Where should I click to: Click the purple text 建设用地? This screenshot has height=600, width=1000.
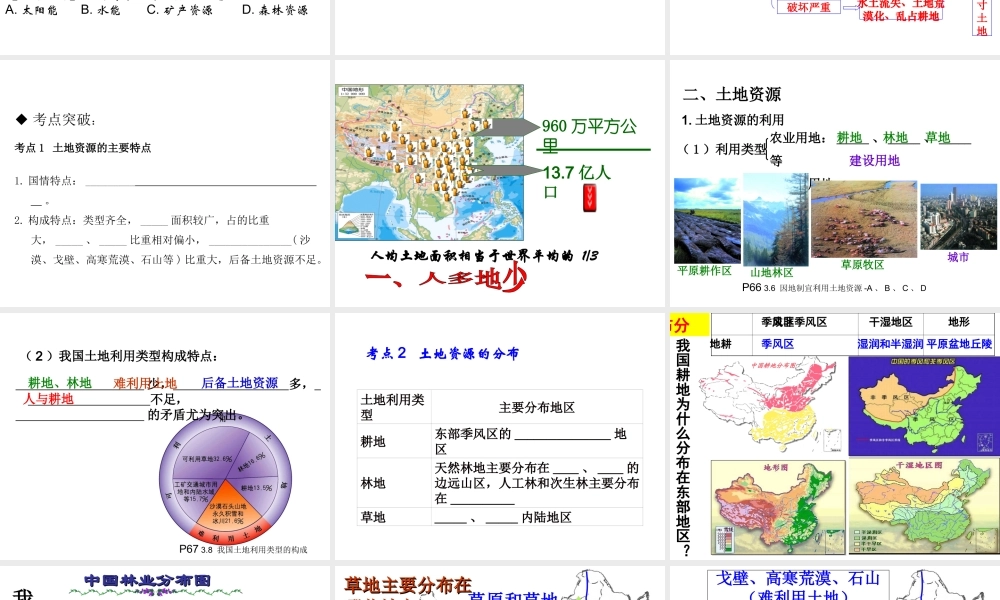pos(874,161)
